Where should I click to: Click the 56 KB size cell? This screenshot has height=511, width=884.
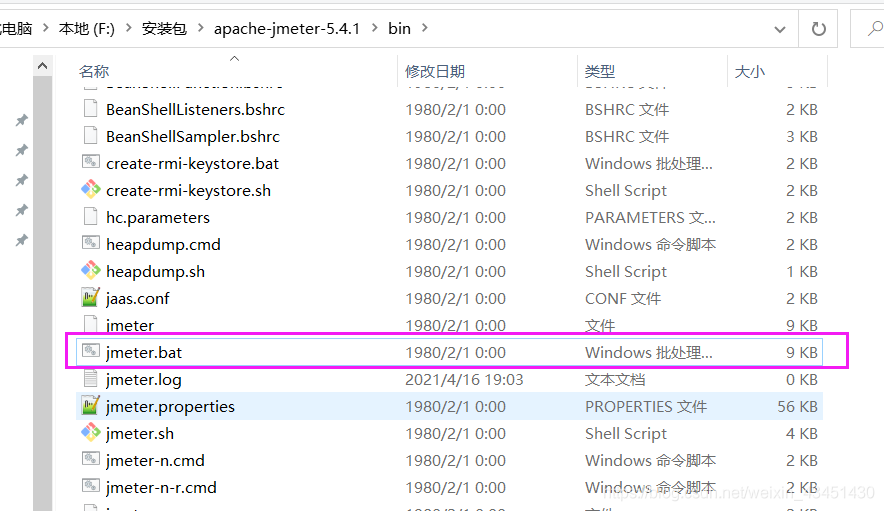point(797,407)
